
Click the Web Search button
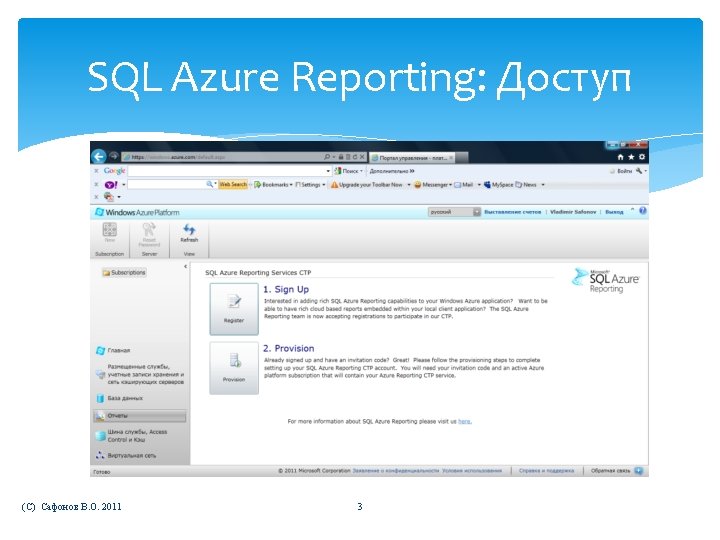coord(233,184)
